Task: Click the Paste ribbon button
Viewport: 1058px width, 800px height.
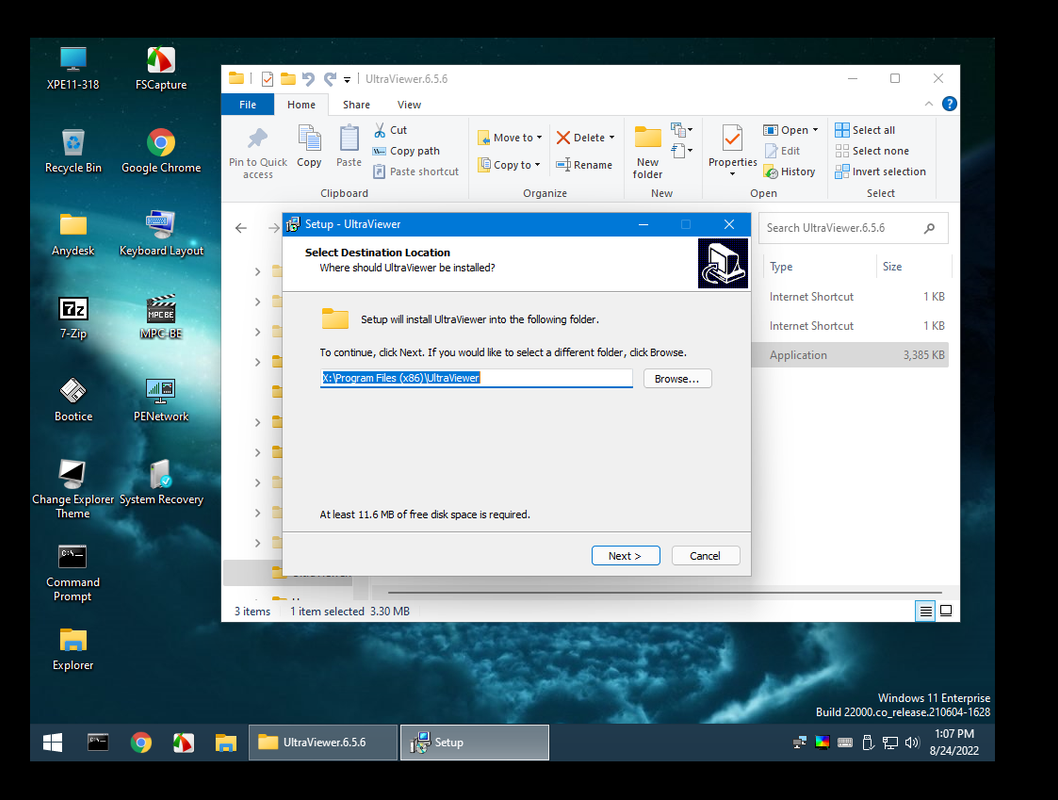Action: point(349,146)
